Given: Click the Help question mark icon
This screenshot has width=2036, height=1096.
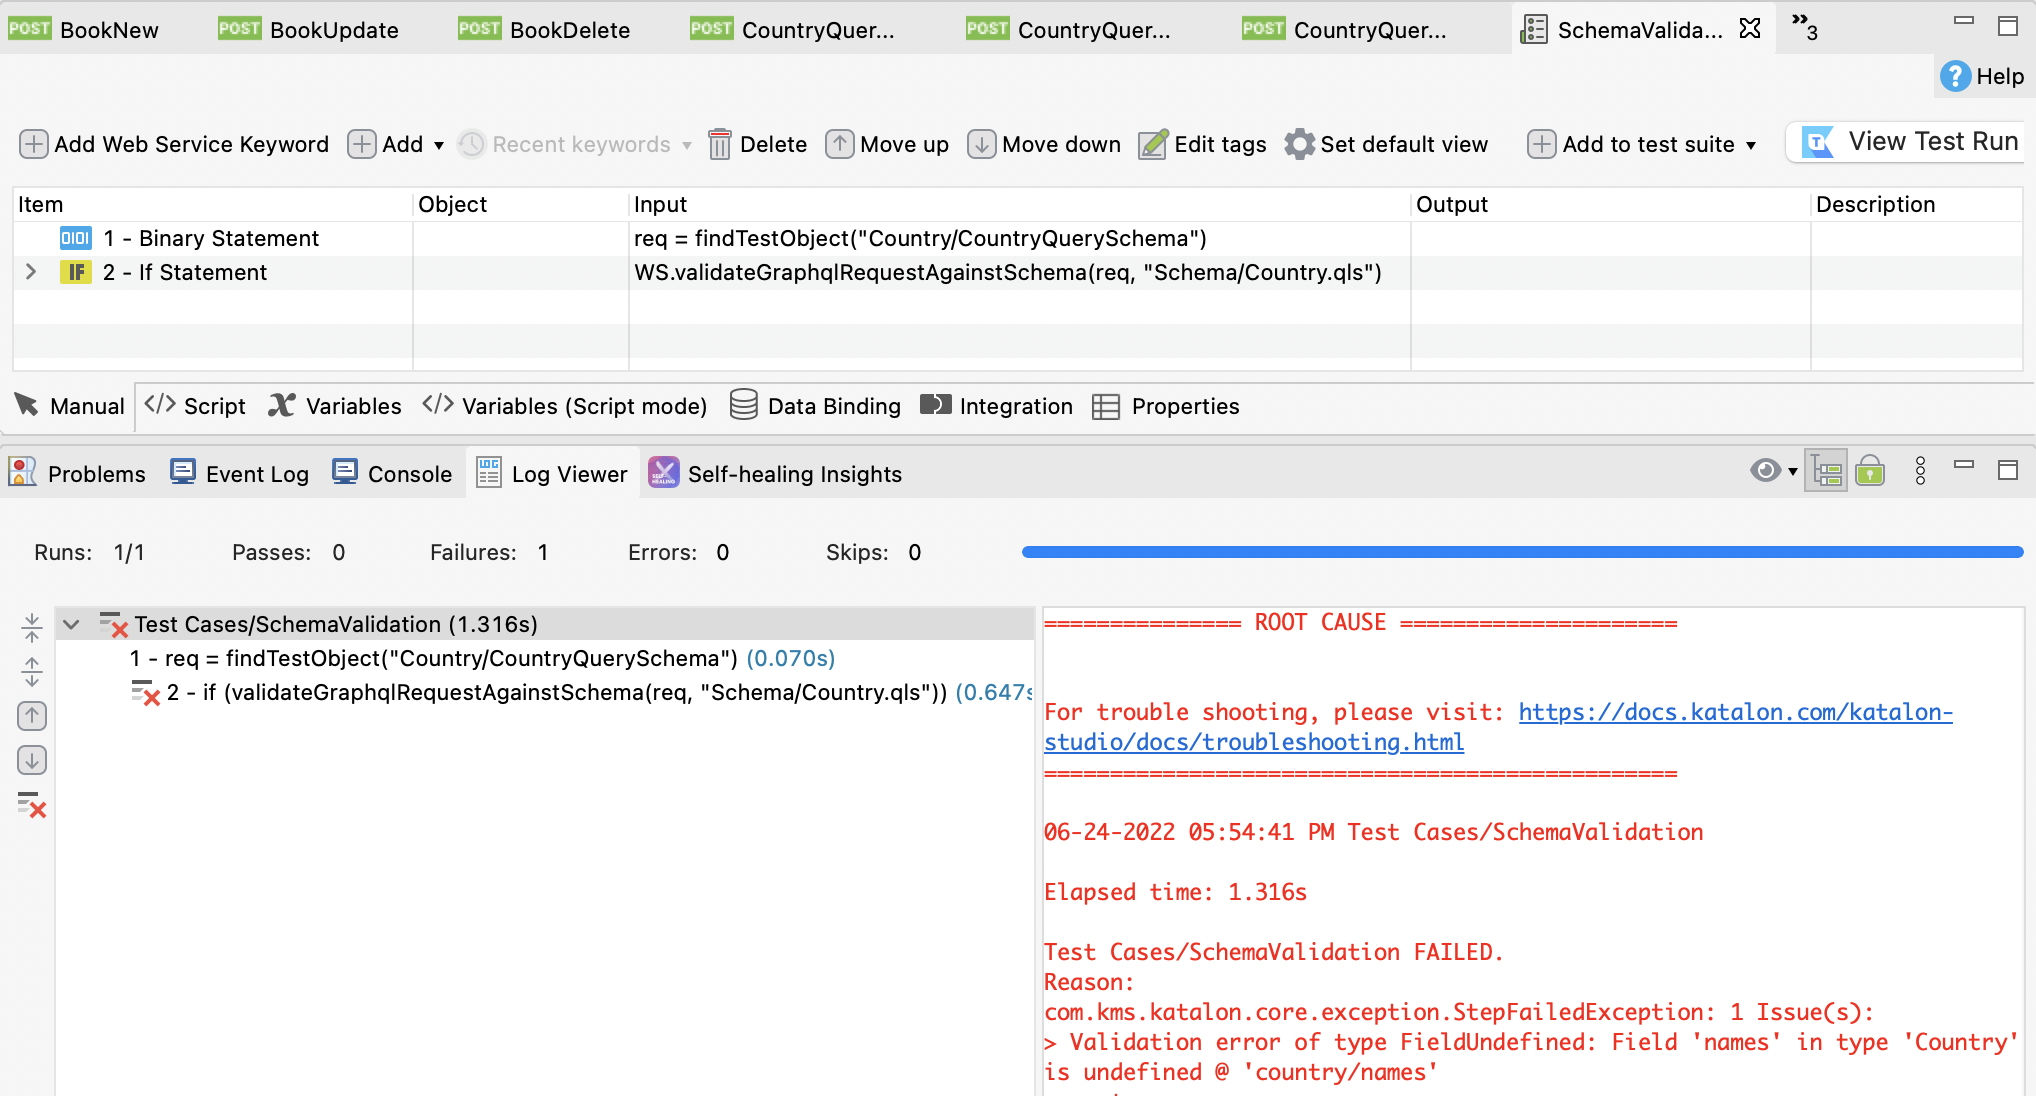Looking at the screenshot, I should (x=1955, y=76).
